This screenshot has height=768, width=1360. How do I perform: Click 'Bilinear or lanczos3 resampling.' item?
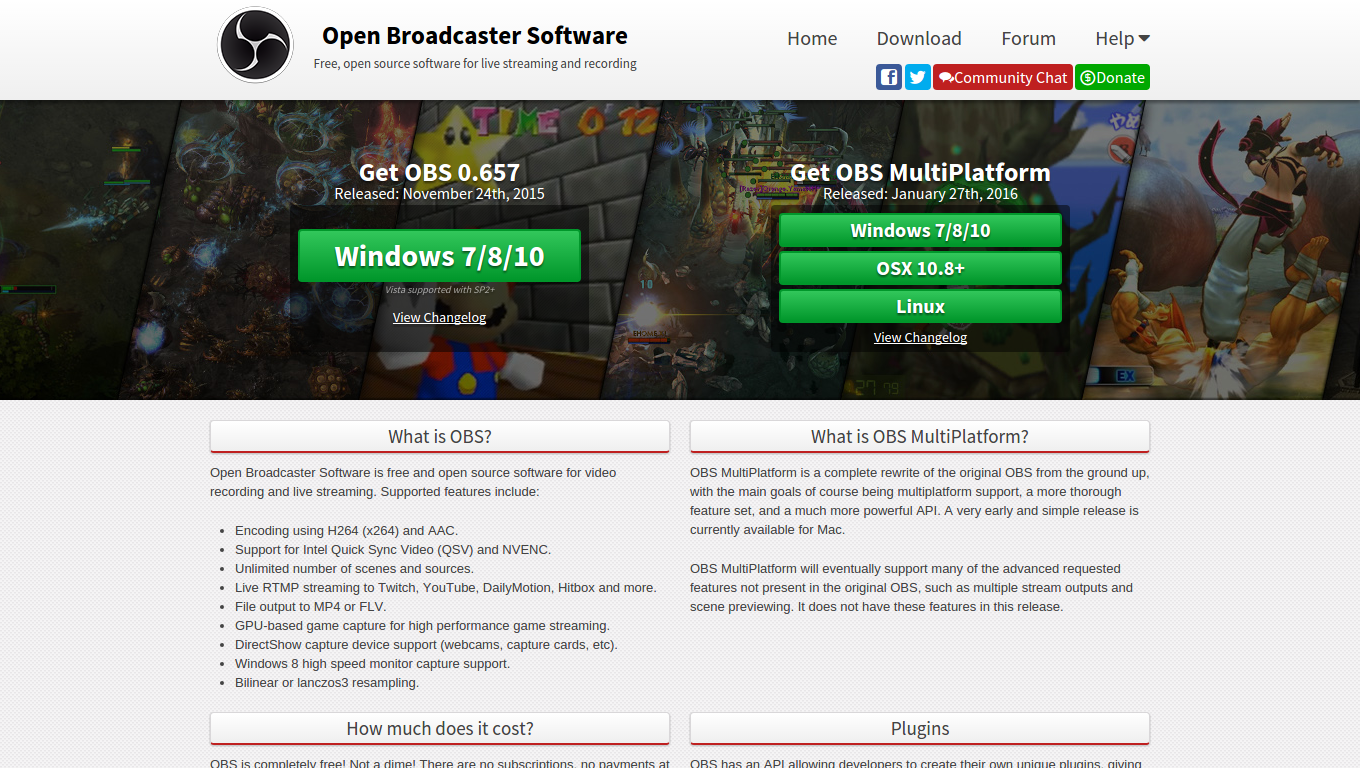point(327,683)
